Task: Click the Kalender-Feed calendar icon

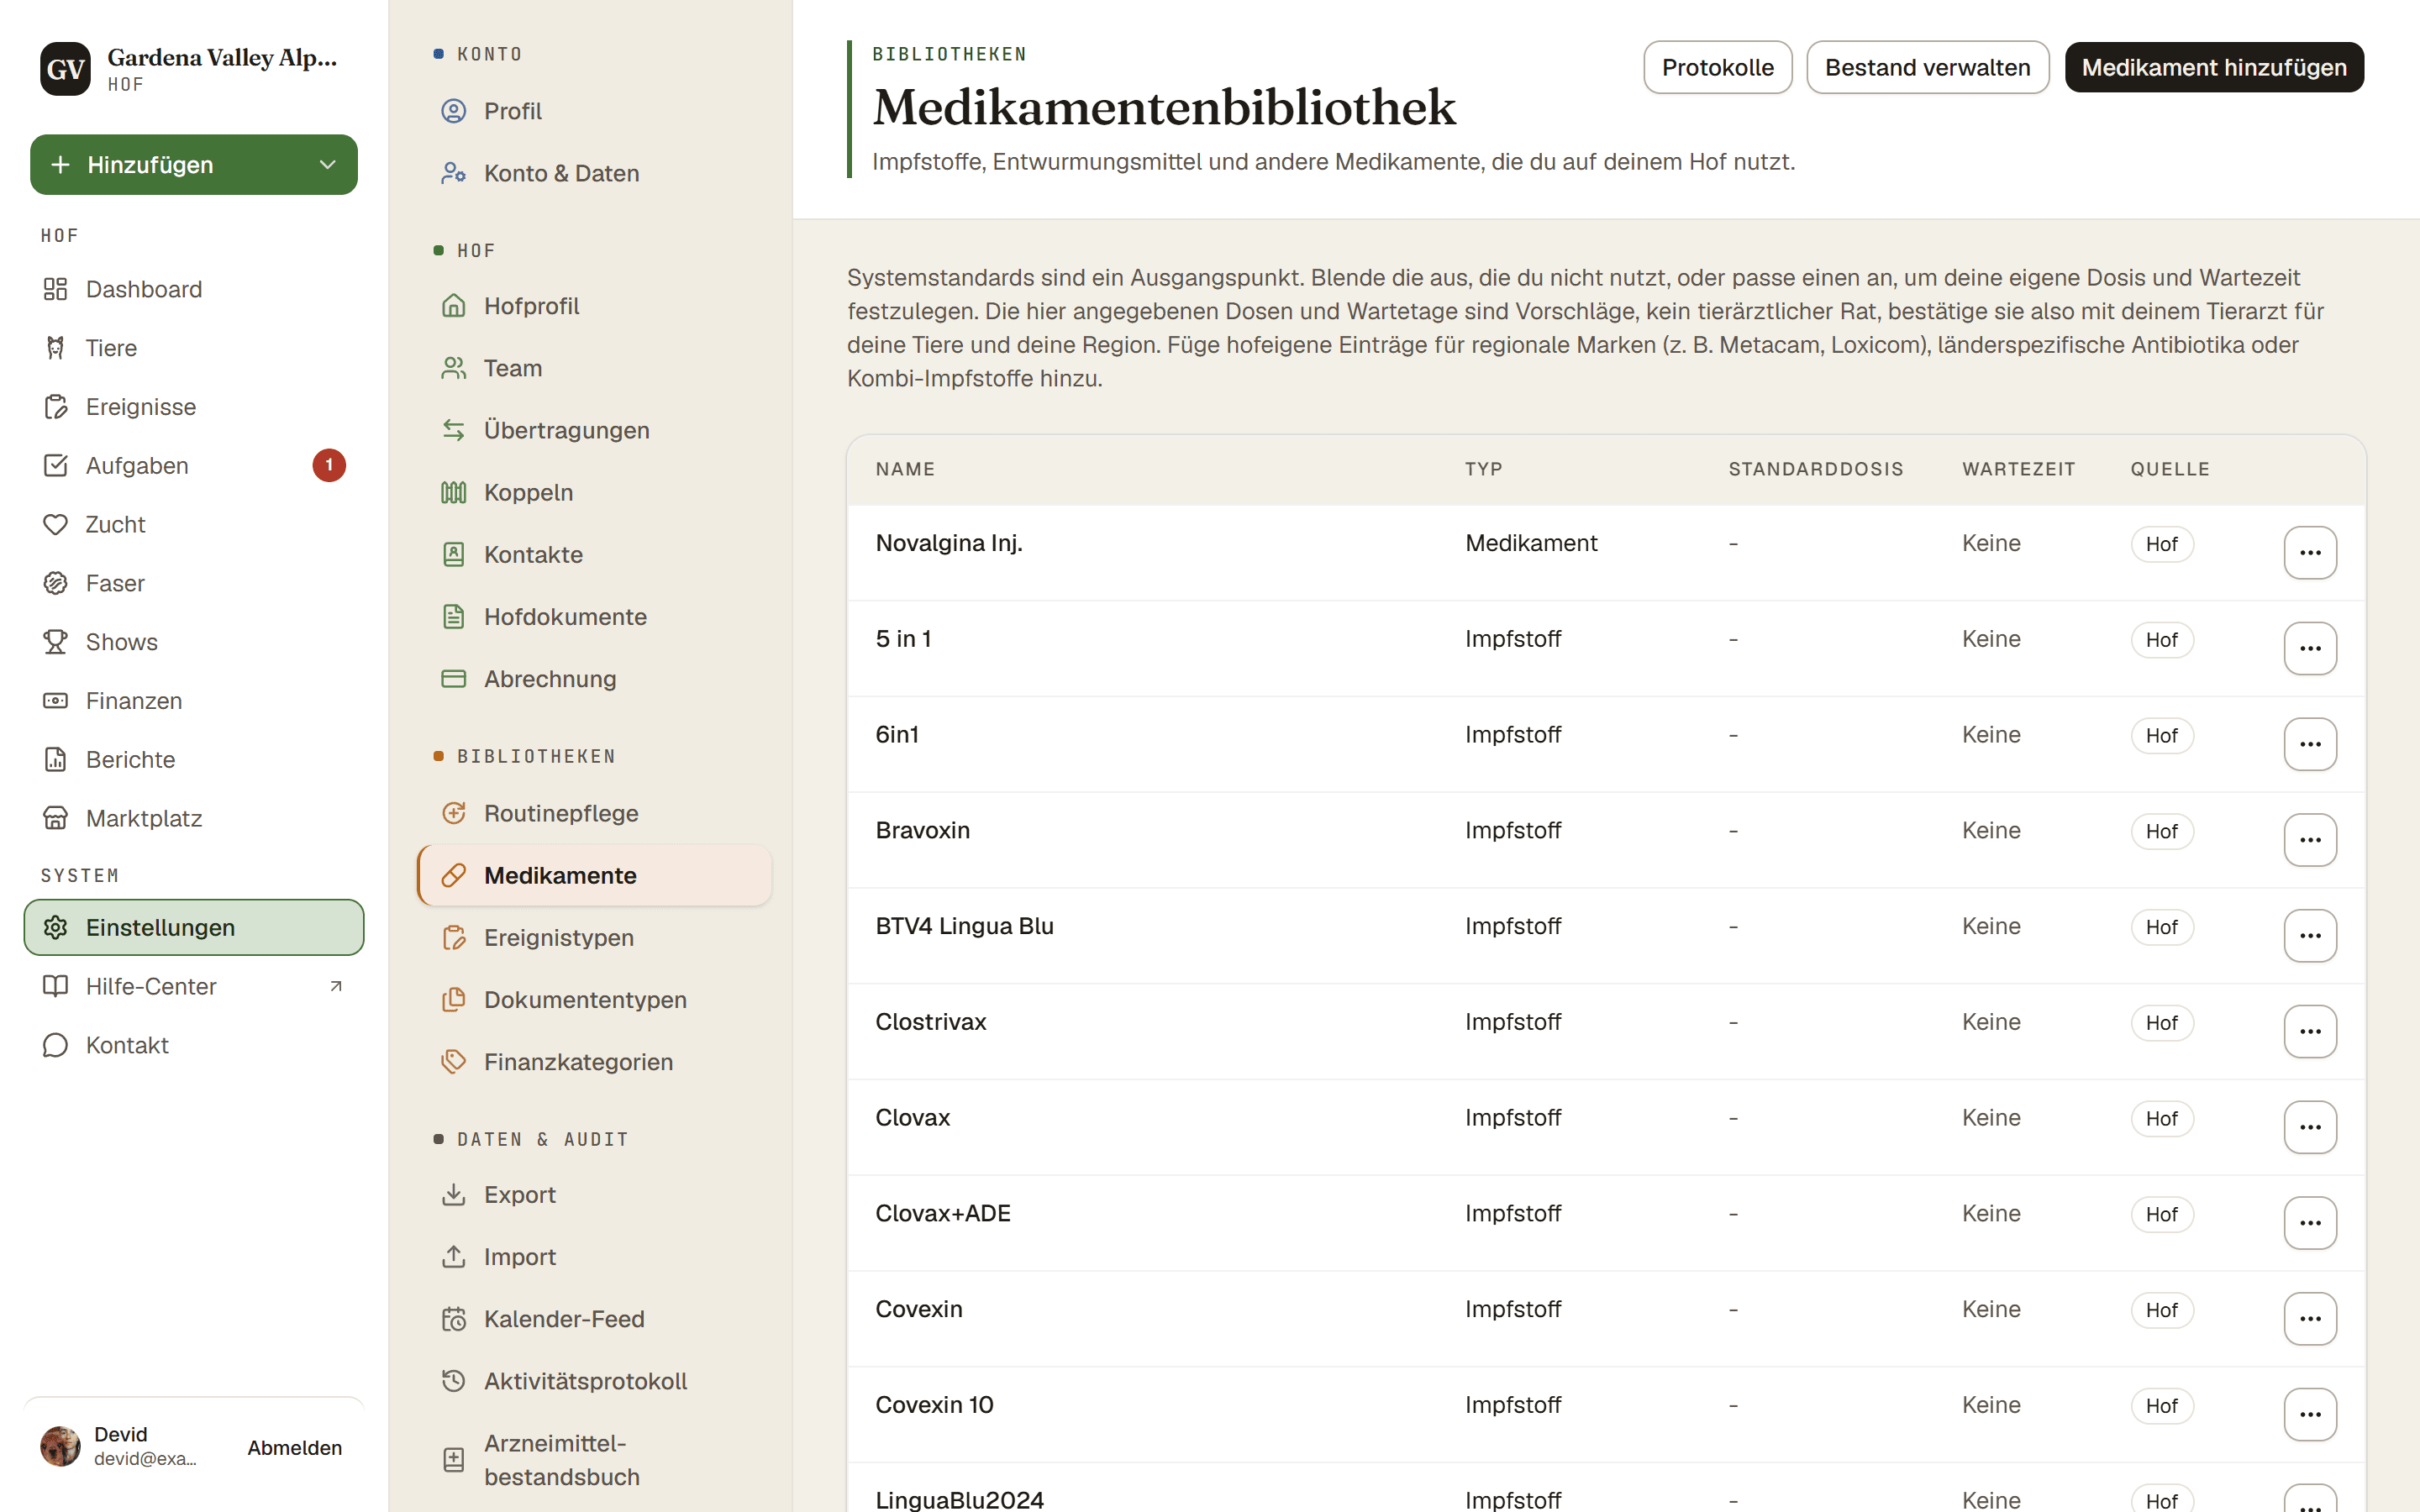Action: tap(454, 1319)
